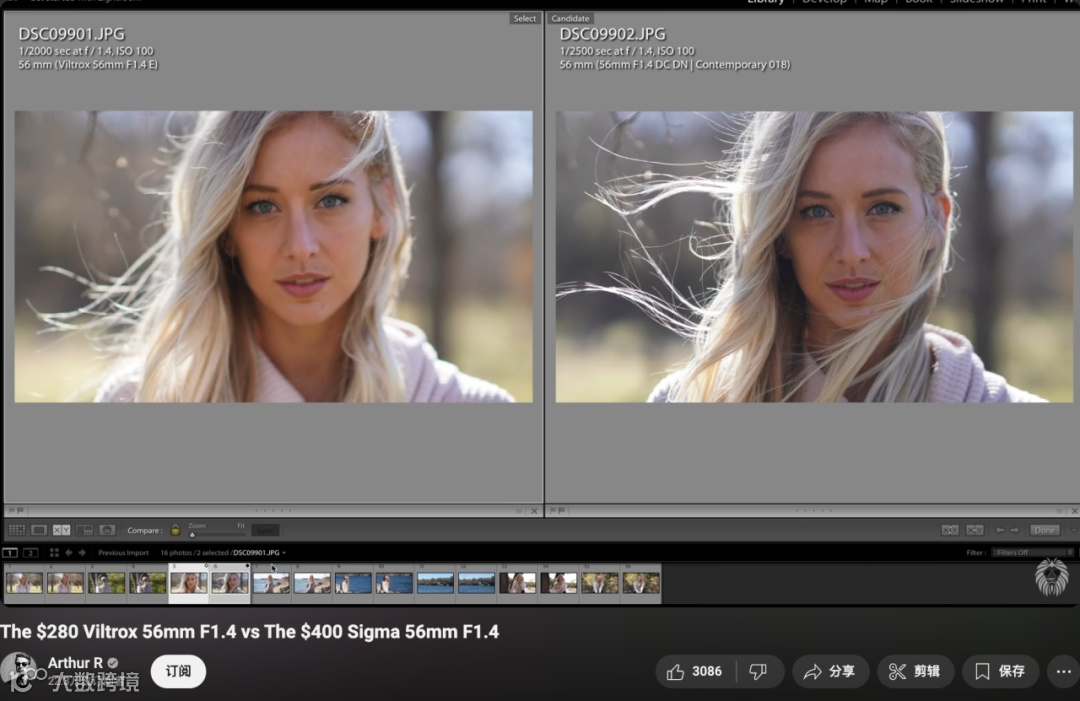1080x701 pixels.
Task: Open the Filters Off dropdown
Action: [x=1032, y=552]
